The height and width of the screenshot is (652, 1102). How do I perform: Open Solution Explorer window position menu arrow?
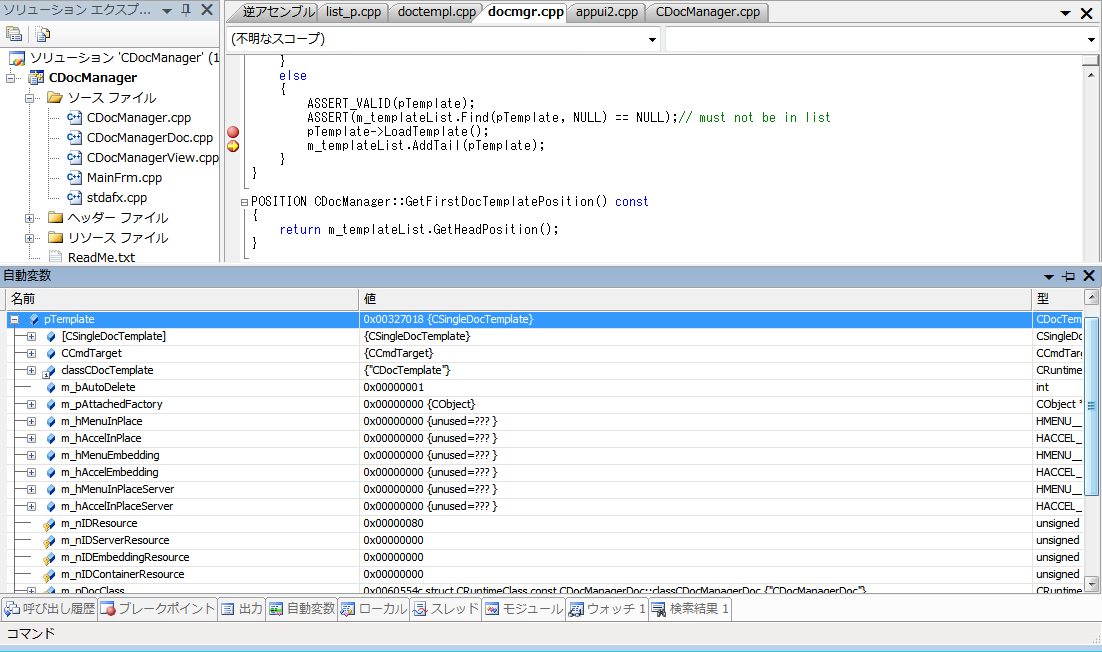point(167,11)
